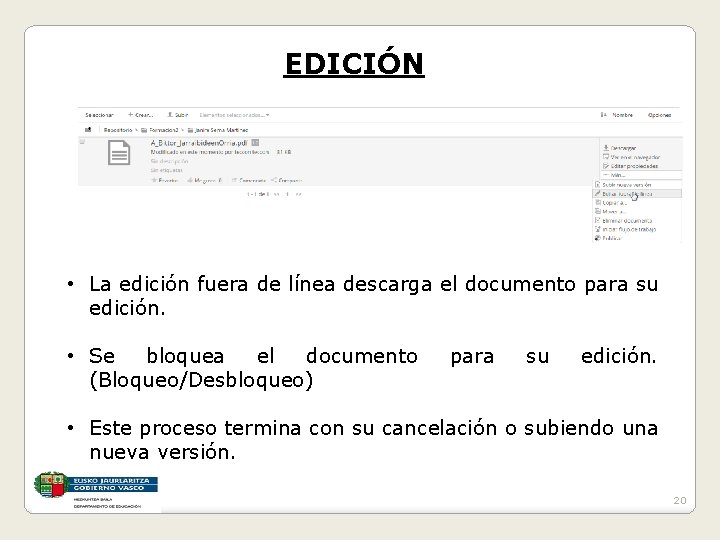Open the Formacion2 breadcrumb folder
720x540 pixels.
tap(160, 130)
